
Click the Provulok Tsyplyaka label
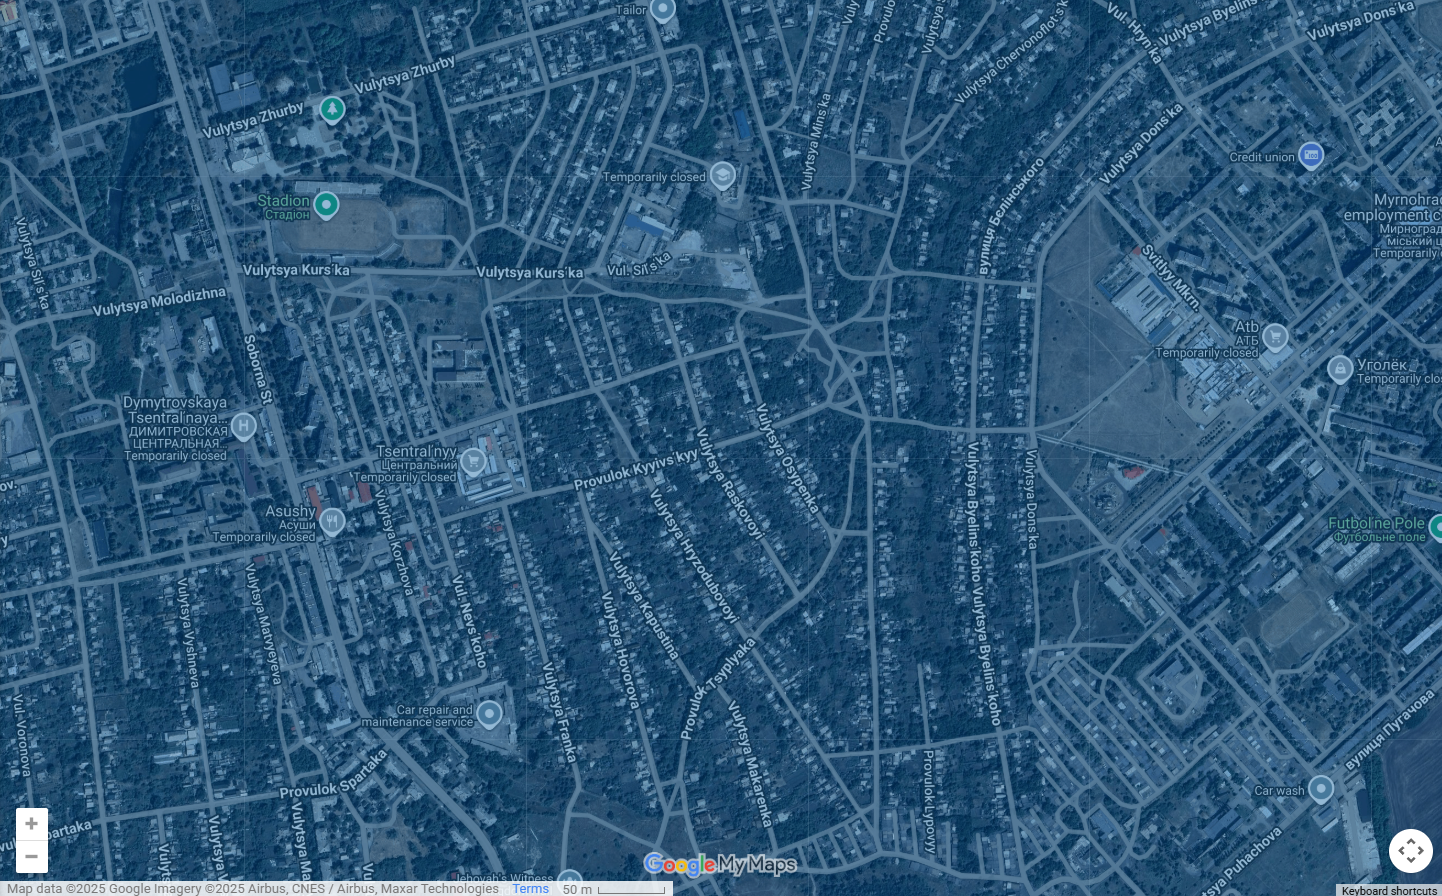[x=718, y=689]
